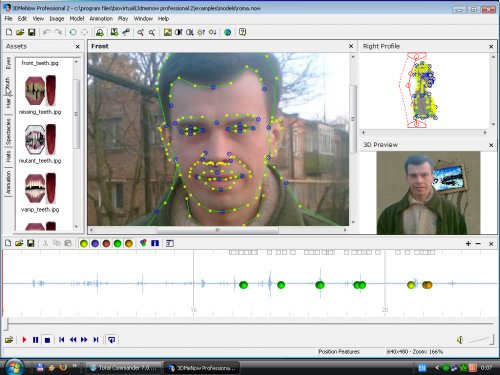Switch to the Spectacles assets tab
Screen dimensions: 500x375
[8, 131]
